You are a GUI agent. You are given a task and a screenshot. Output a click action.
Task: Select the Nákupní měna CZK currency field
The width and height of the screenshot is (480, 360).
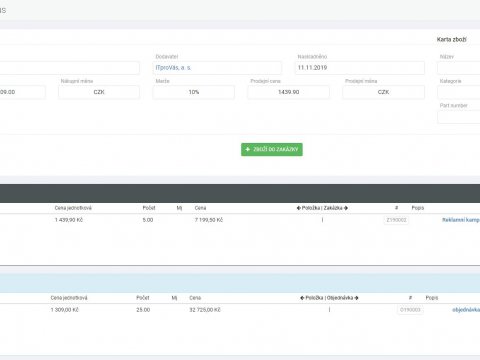point(99,92)
